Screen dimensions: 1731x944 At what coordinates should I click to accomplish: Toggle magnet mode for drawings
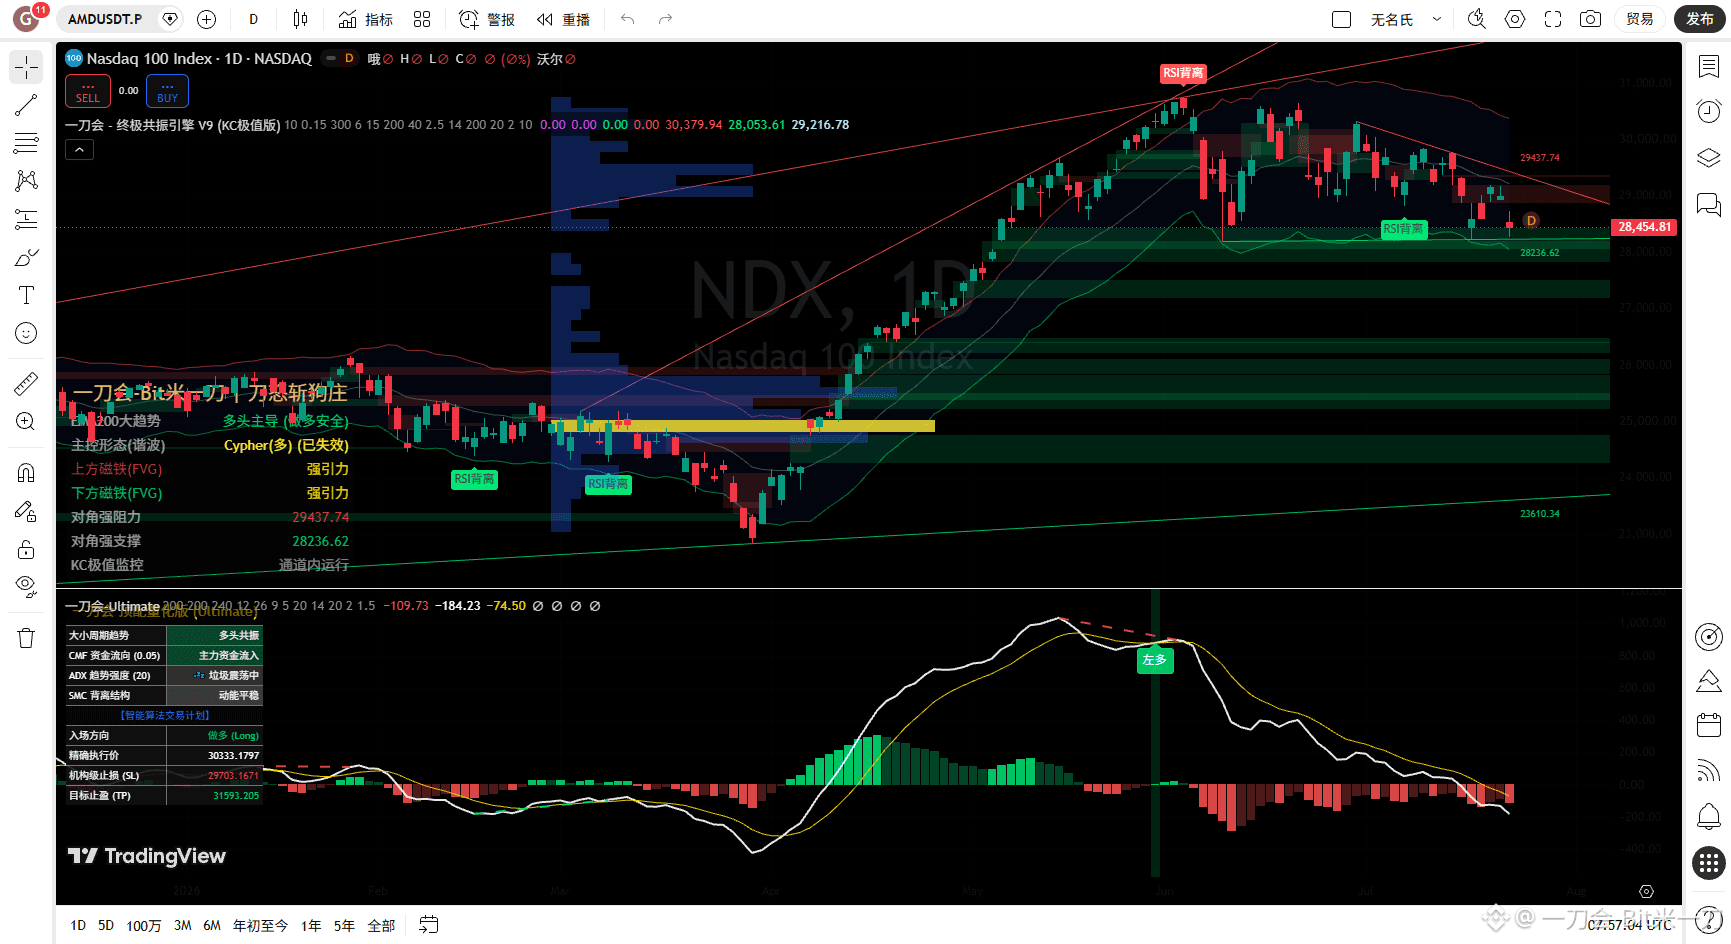coord(26,472)
